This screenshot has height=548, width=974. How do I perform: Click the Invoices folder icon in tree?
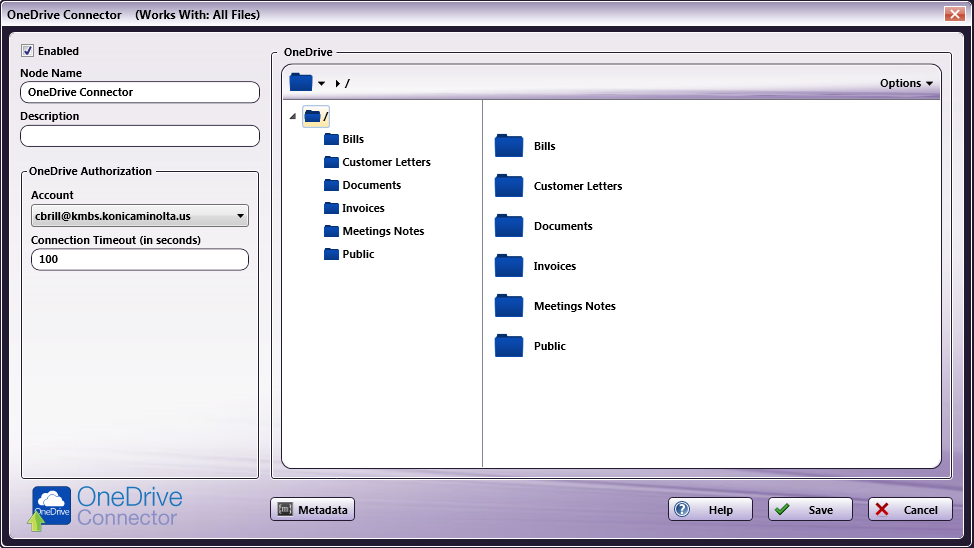332,208
